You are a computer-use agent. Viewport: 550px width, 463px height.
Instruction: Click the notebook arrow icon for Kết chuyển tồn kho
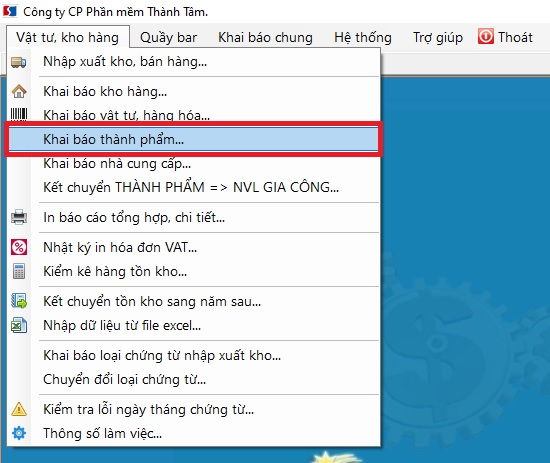[x=19, y=301]
